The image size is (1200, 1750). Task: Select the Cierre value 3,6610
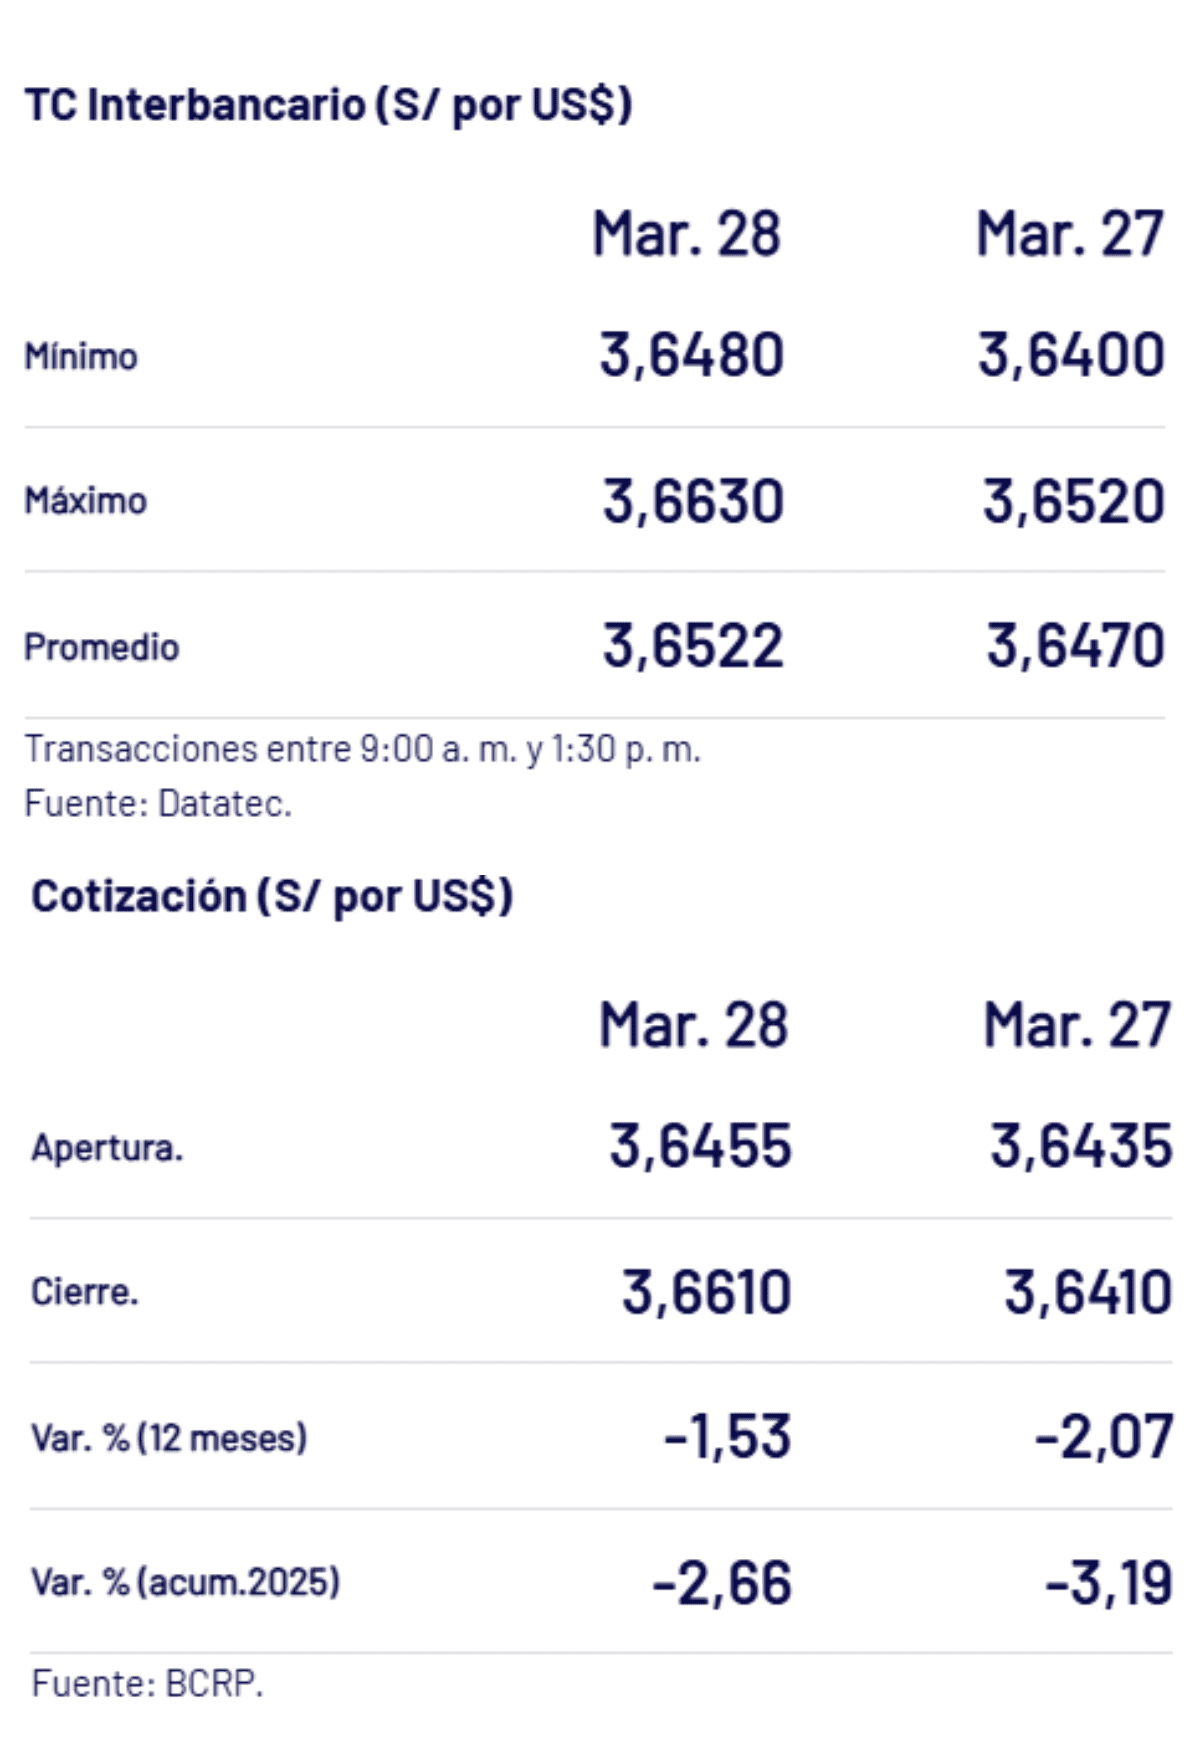tap(706, 1292)
